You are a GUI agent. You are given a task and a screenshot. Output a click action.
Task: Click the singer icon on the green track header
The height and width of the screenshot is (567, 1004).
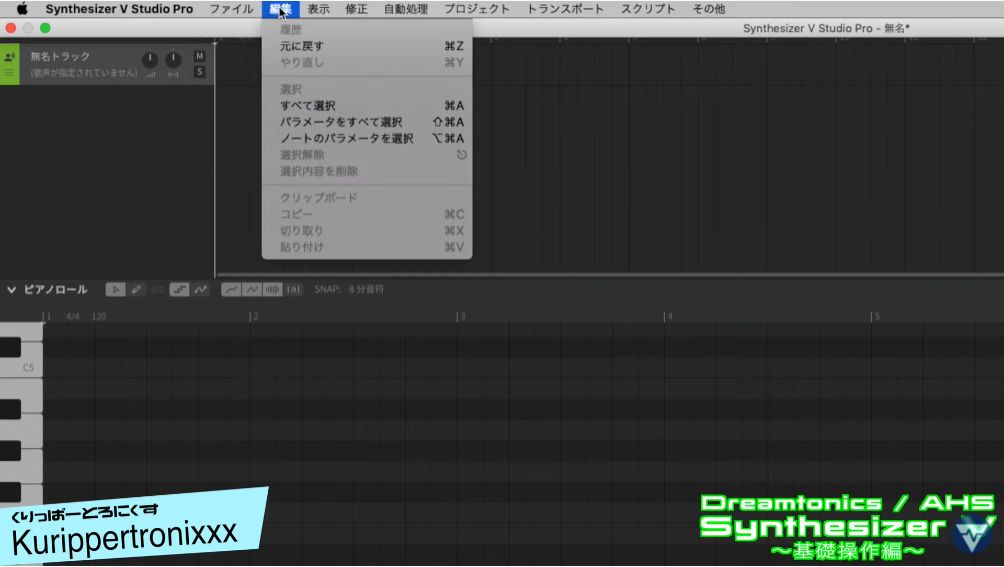click(10, 57)
